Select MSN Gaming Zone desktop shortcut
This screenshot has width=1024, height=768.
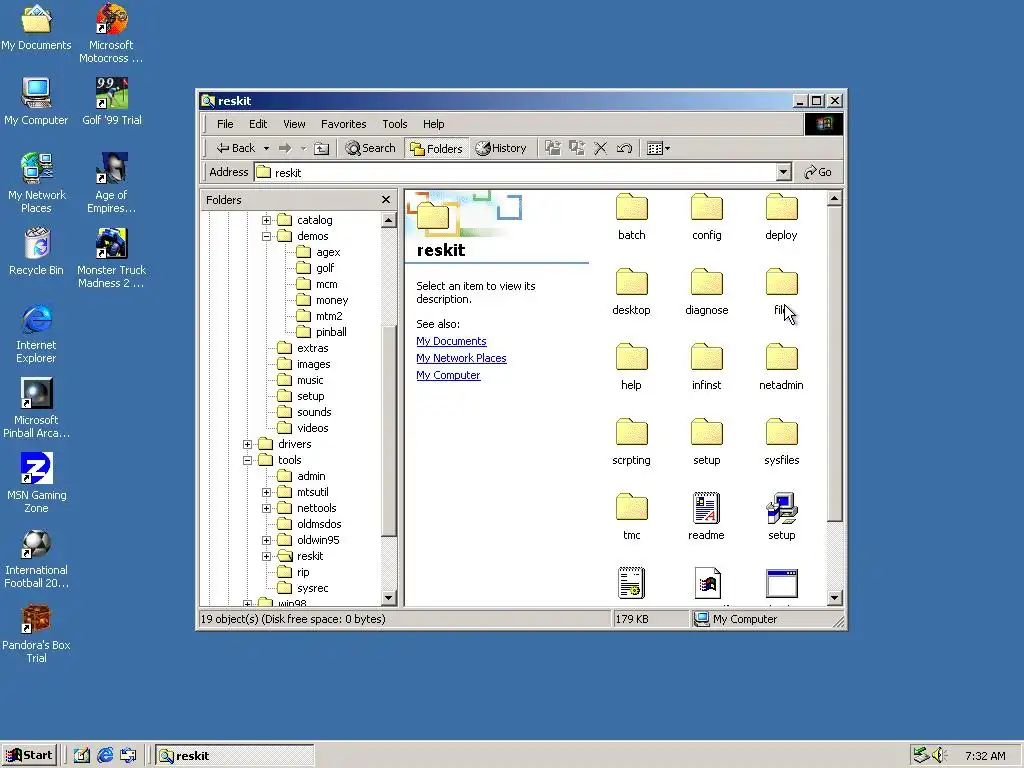[x=37, y=483]
